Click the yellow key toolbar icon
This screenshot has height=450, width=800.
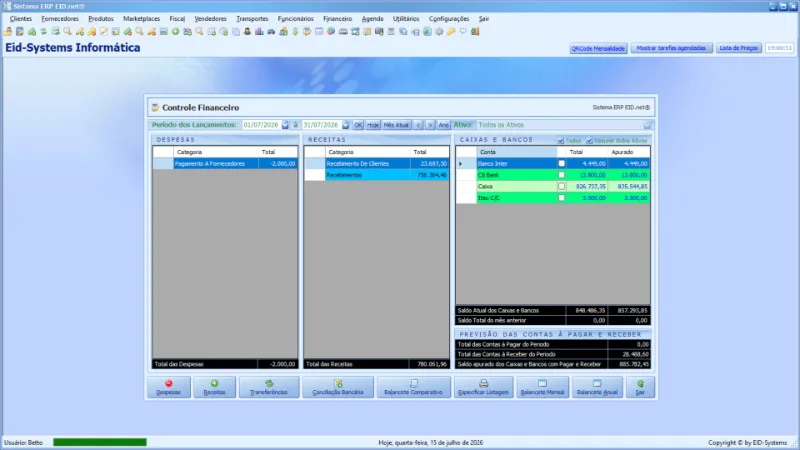451,32
